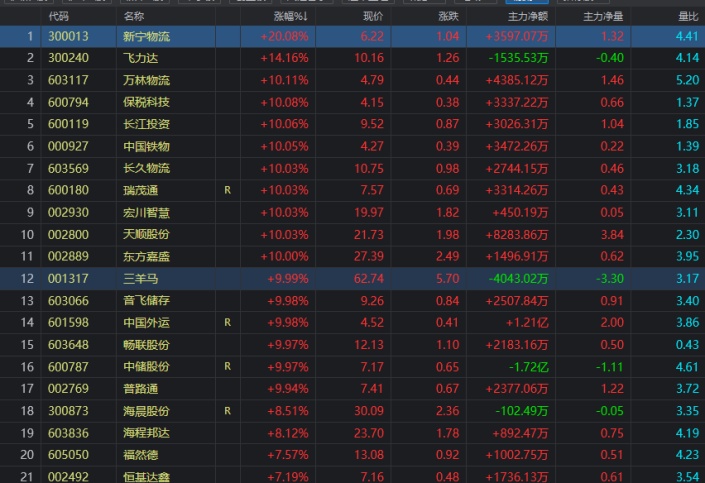The image size is (705, 483).
Task: Click the R marker next to 海晨股份
Action: (227, 410)
